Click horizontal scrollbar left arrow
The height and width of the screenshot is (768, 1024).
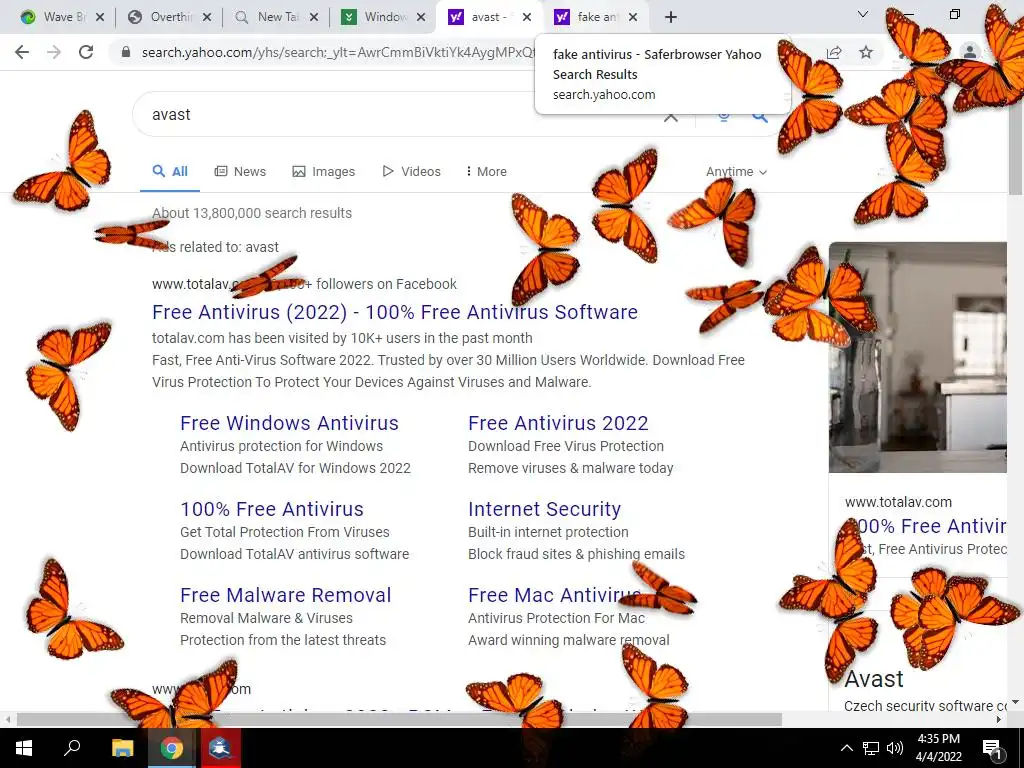[x=7, y=720]
